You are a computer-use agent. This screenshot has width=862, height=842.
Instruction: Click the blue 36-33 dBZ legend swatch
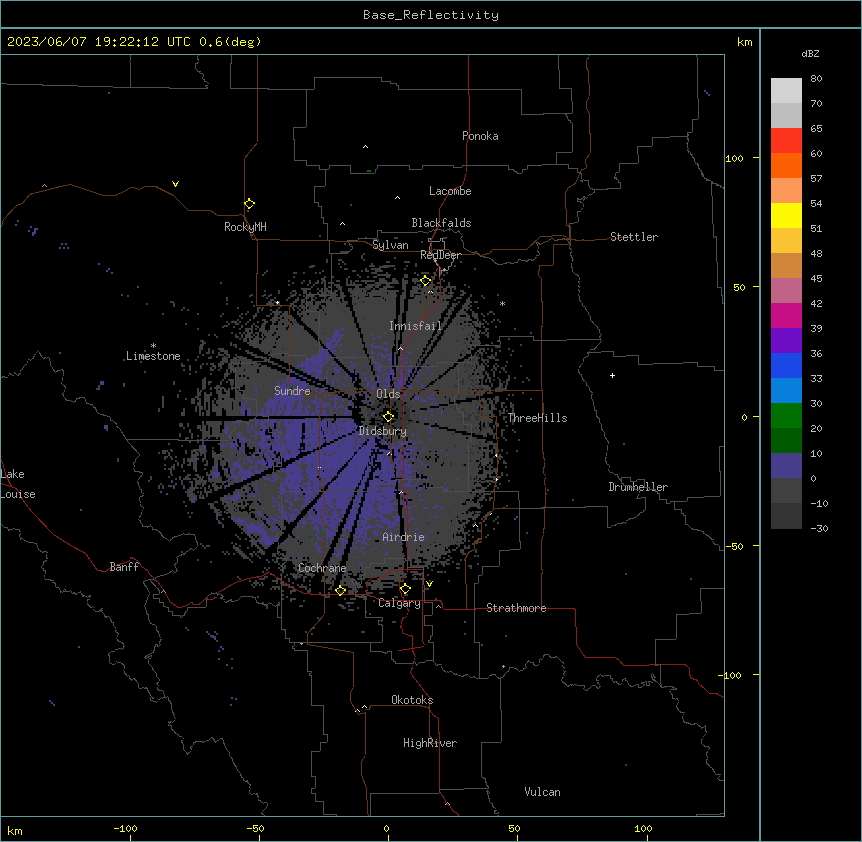(x=786, y=365)
